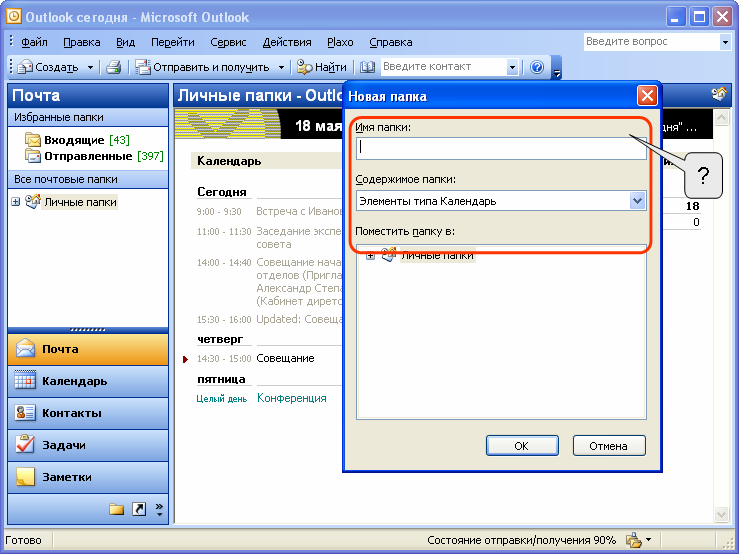Click the Имя папки text field

click(x=501, y=148)
